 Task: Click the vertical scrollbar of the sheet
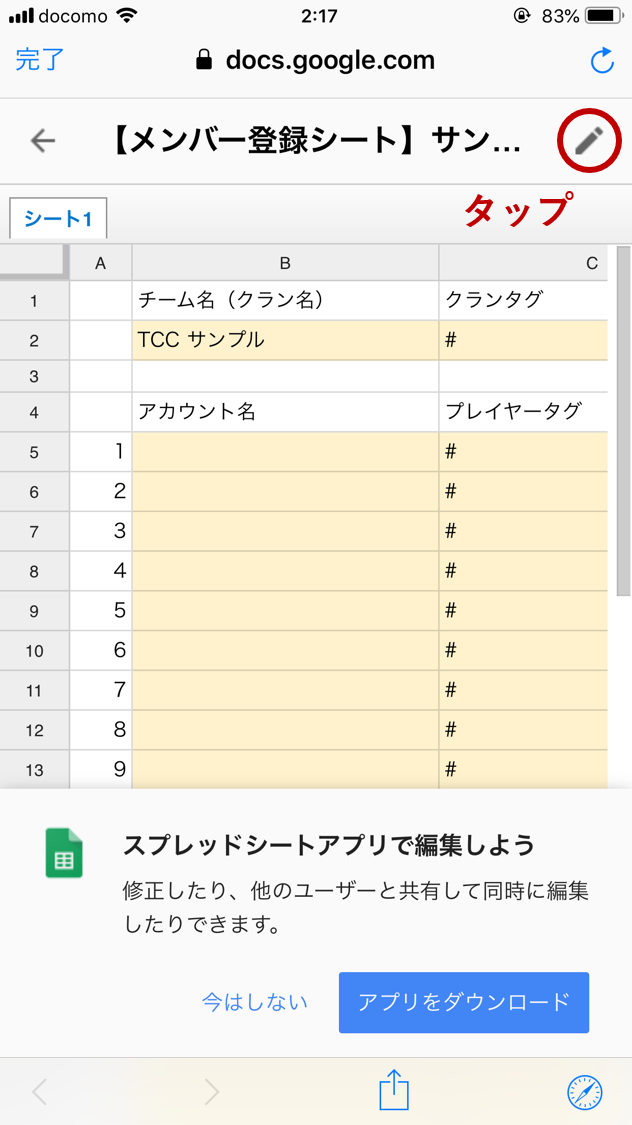pyautogui.click(x=623, y=420)
